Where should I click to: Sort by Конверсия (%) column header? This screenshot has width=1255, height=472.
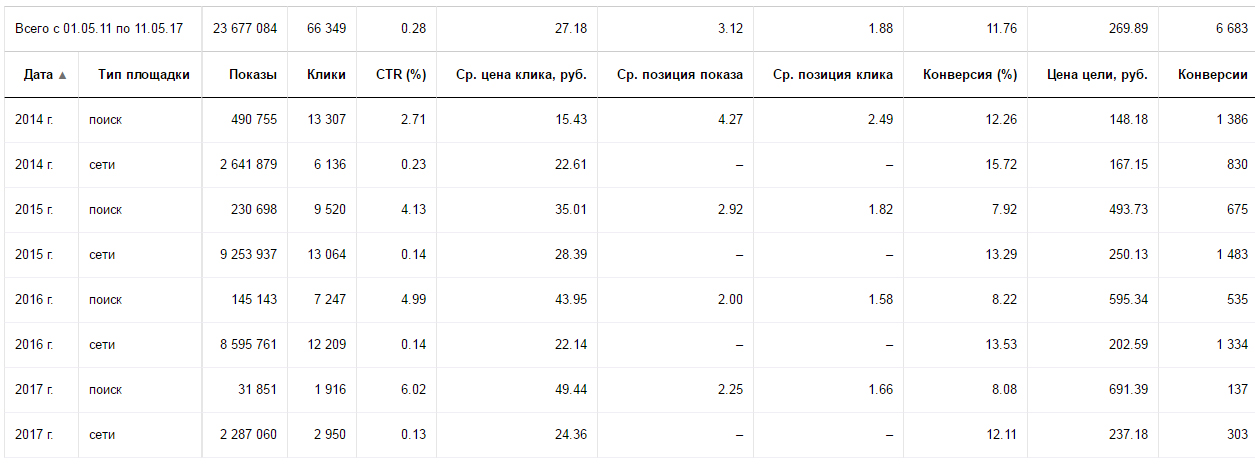(970, 75)
